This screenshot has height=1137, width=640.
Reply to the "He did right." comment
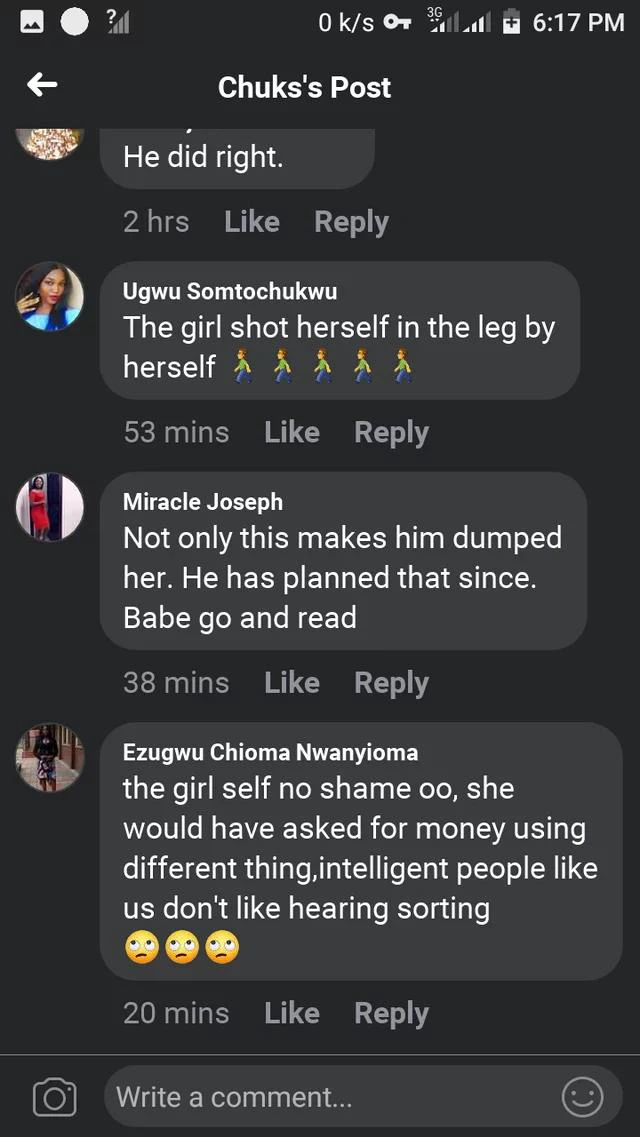[x=351, y=222]
